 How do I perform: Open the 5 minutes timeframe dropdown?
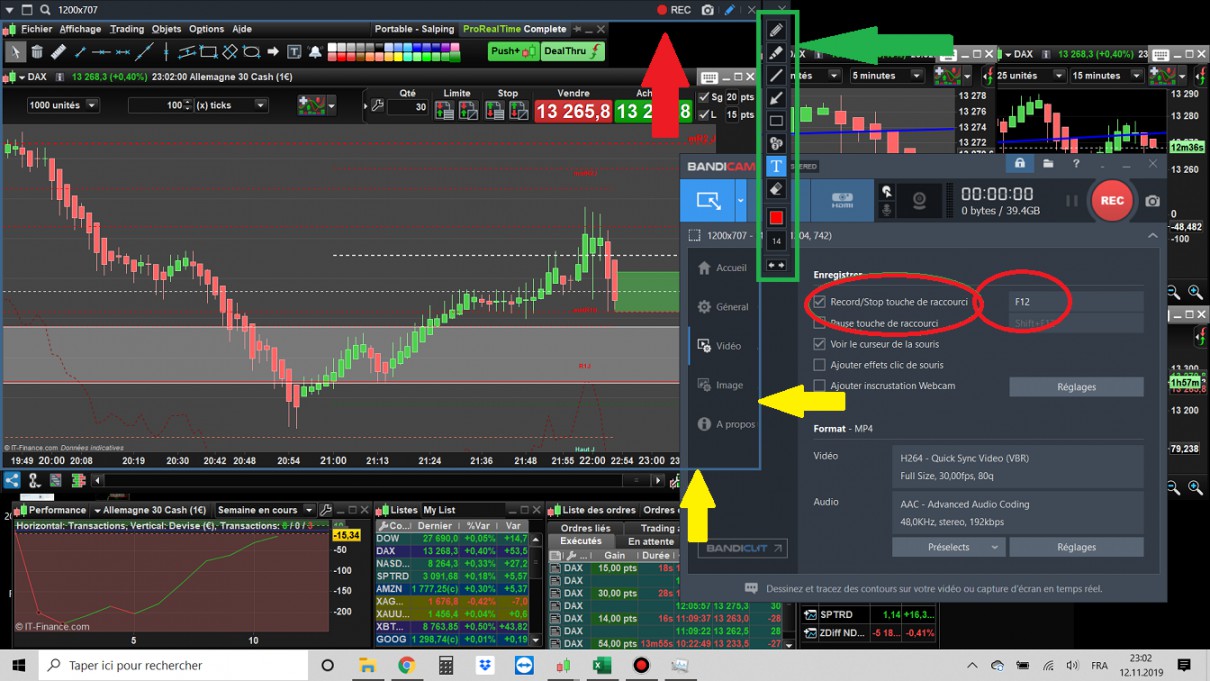[887, 75]
